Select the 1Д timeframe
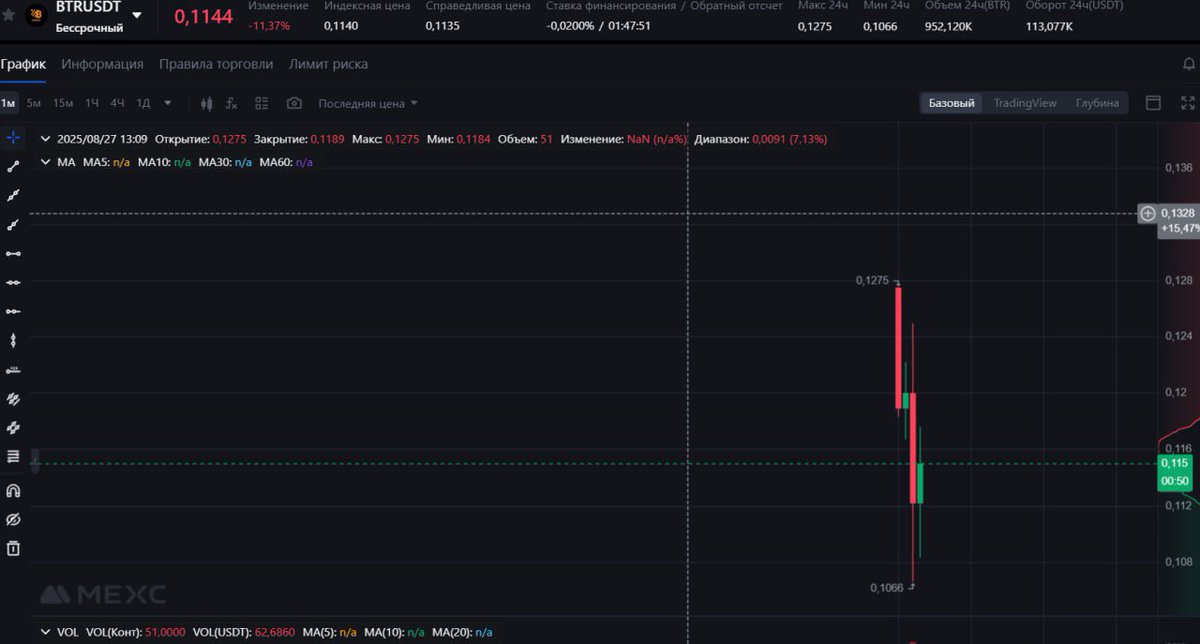This screenshot has width=1200, height=644. click(141, 102)
